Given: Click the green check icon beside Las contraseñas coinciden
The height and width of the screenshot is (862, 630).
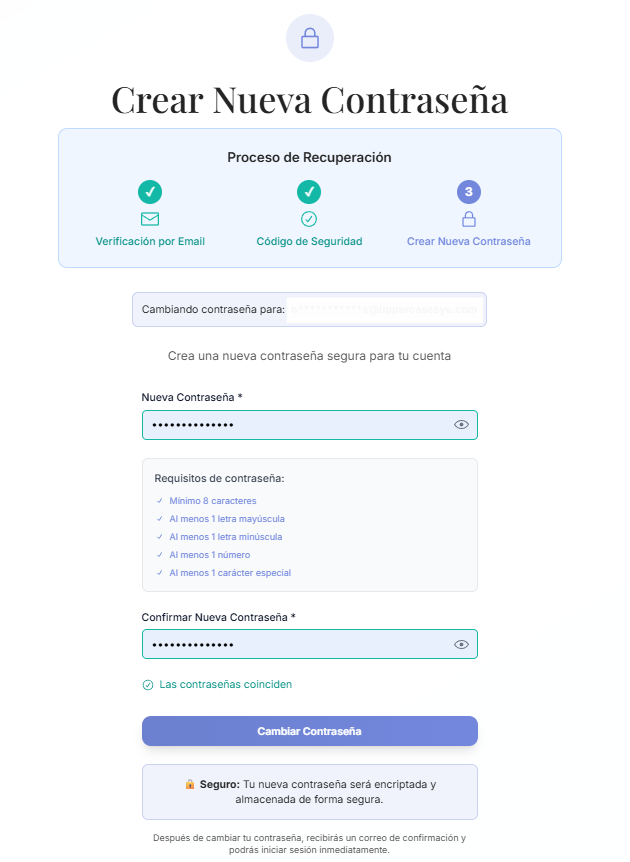Looking at the screenshot, I should [148, 685].
